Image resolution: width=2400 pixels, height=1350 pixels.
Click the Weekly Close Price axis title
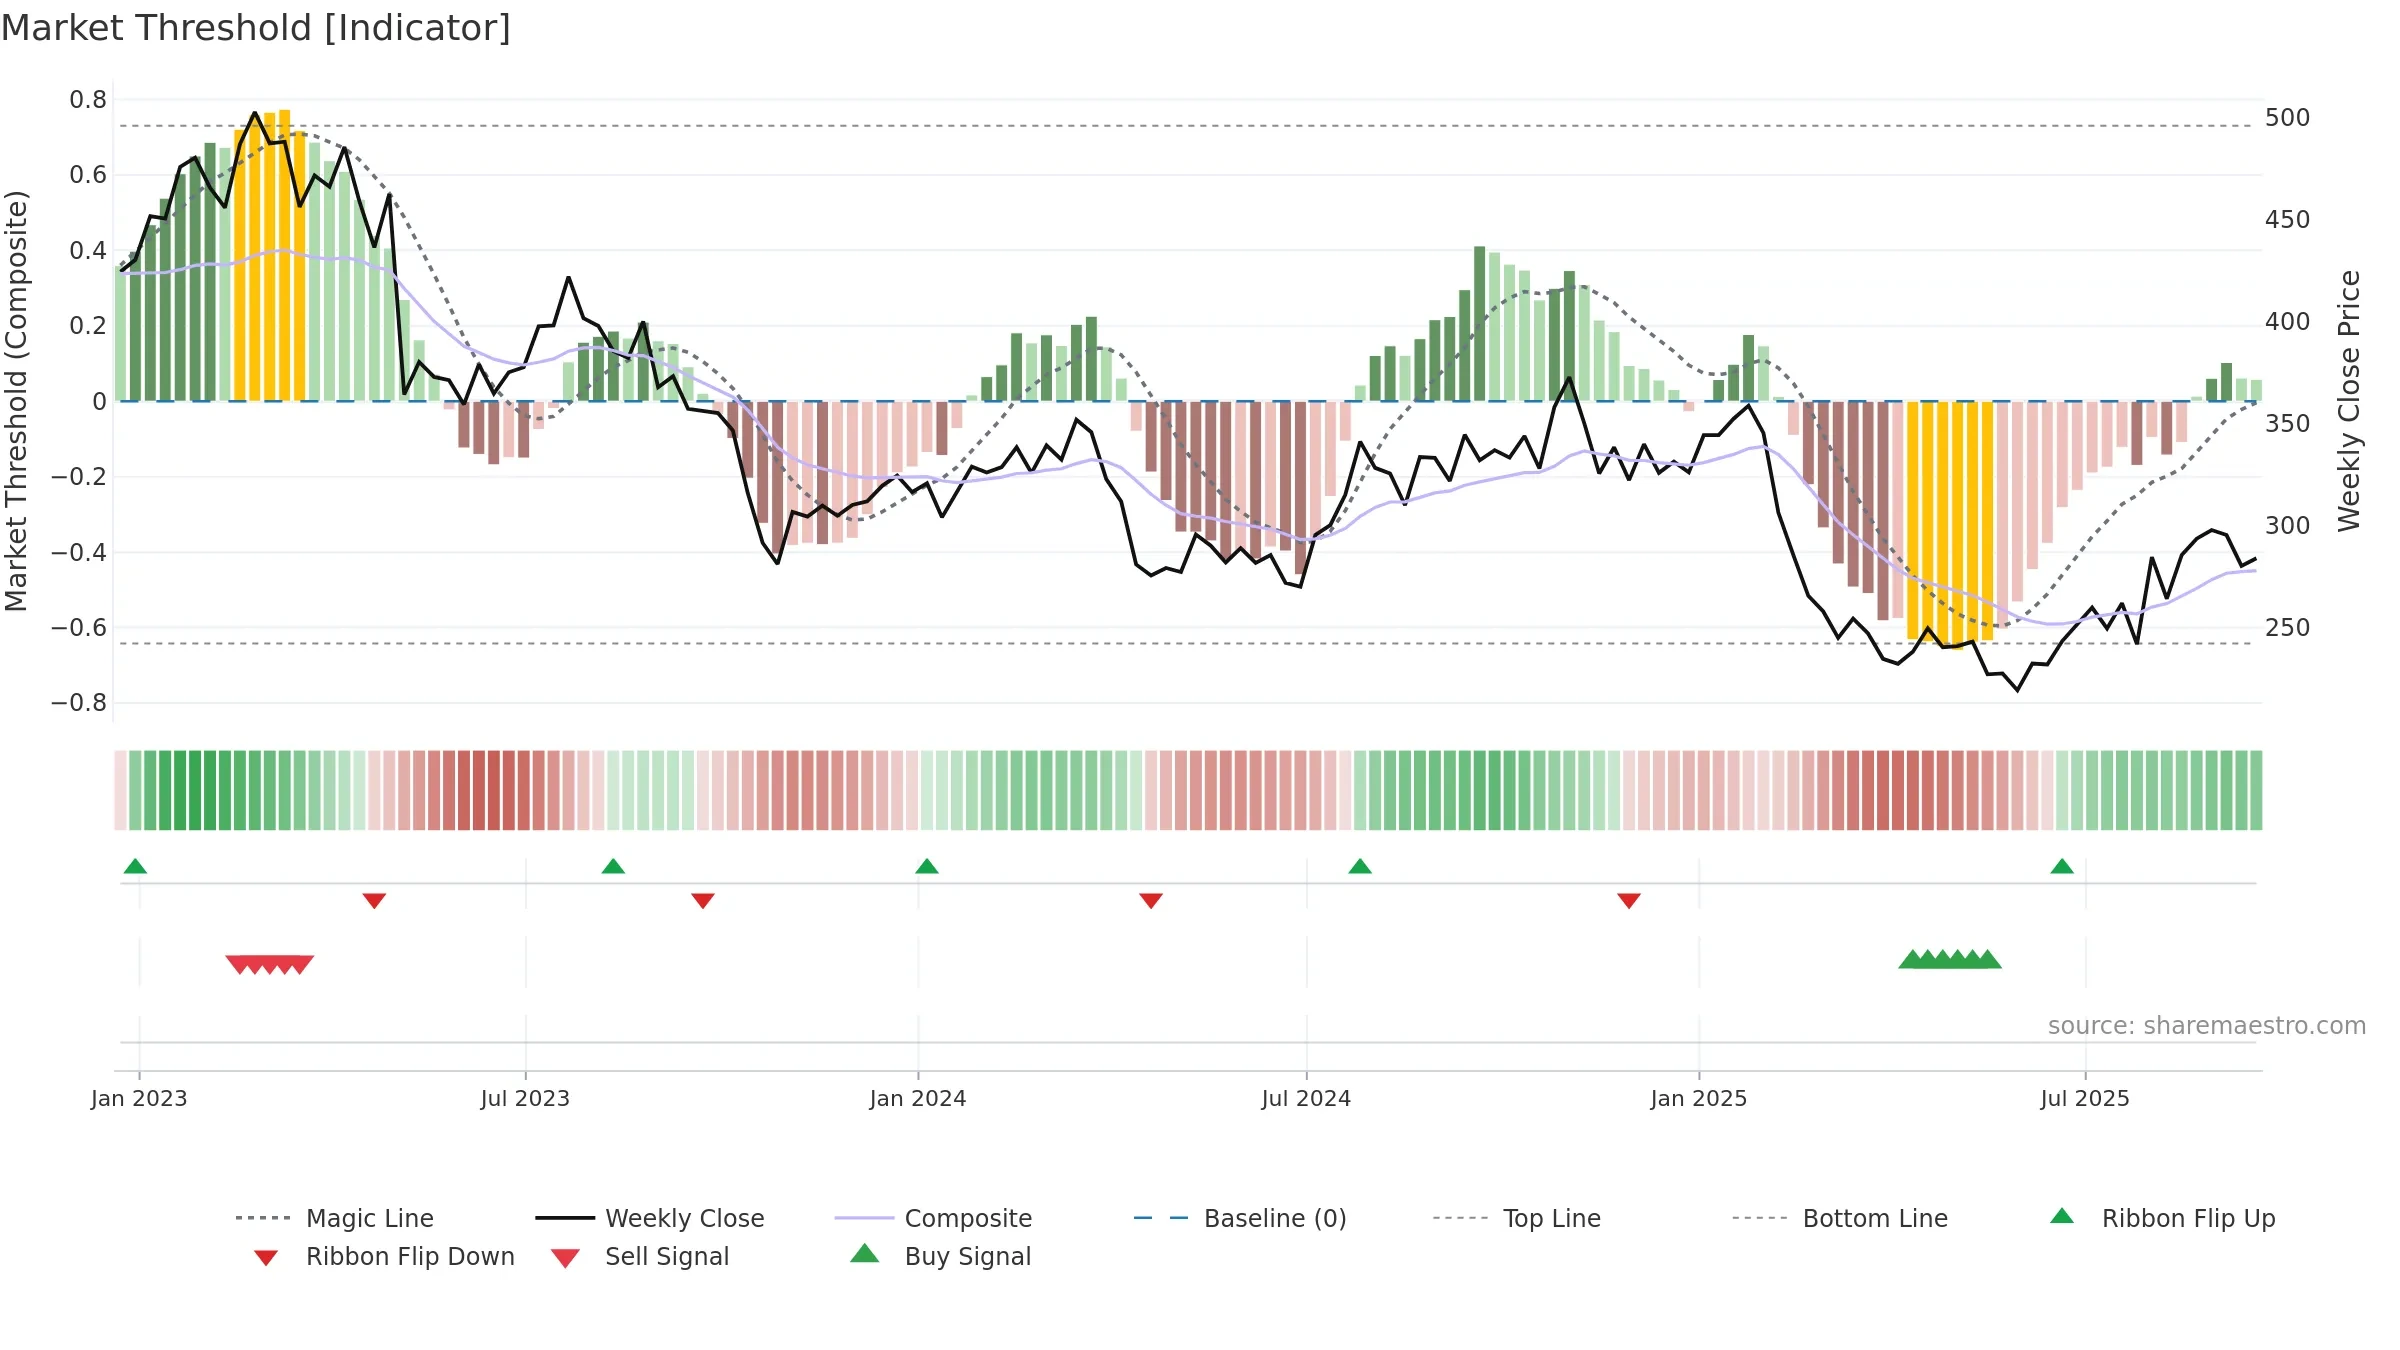(2349, 401)
